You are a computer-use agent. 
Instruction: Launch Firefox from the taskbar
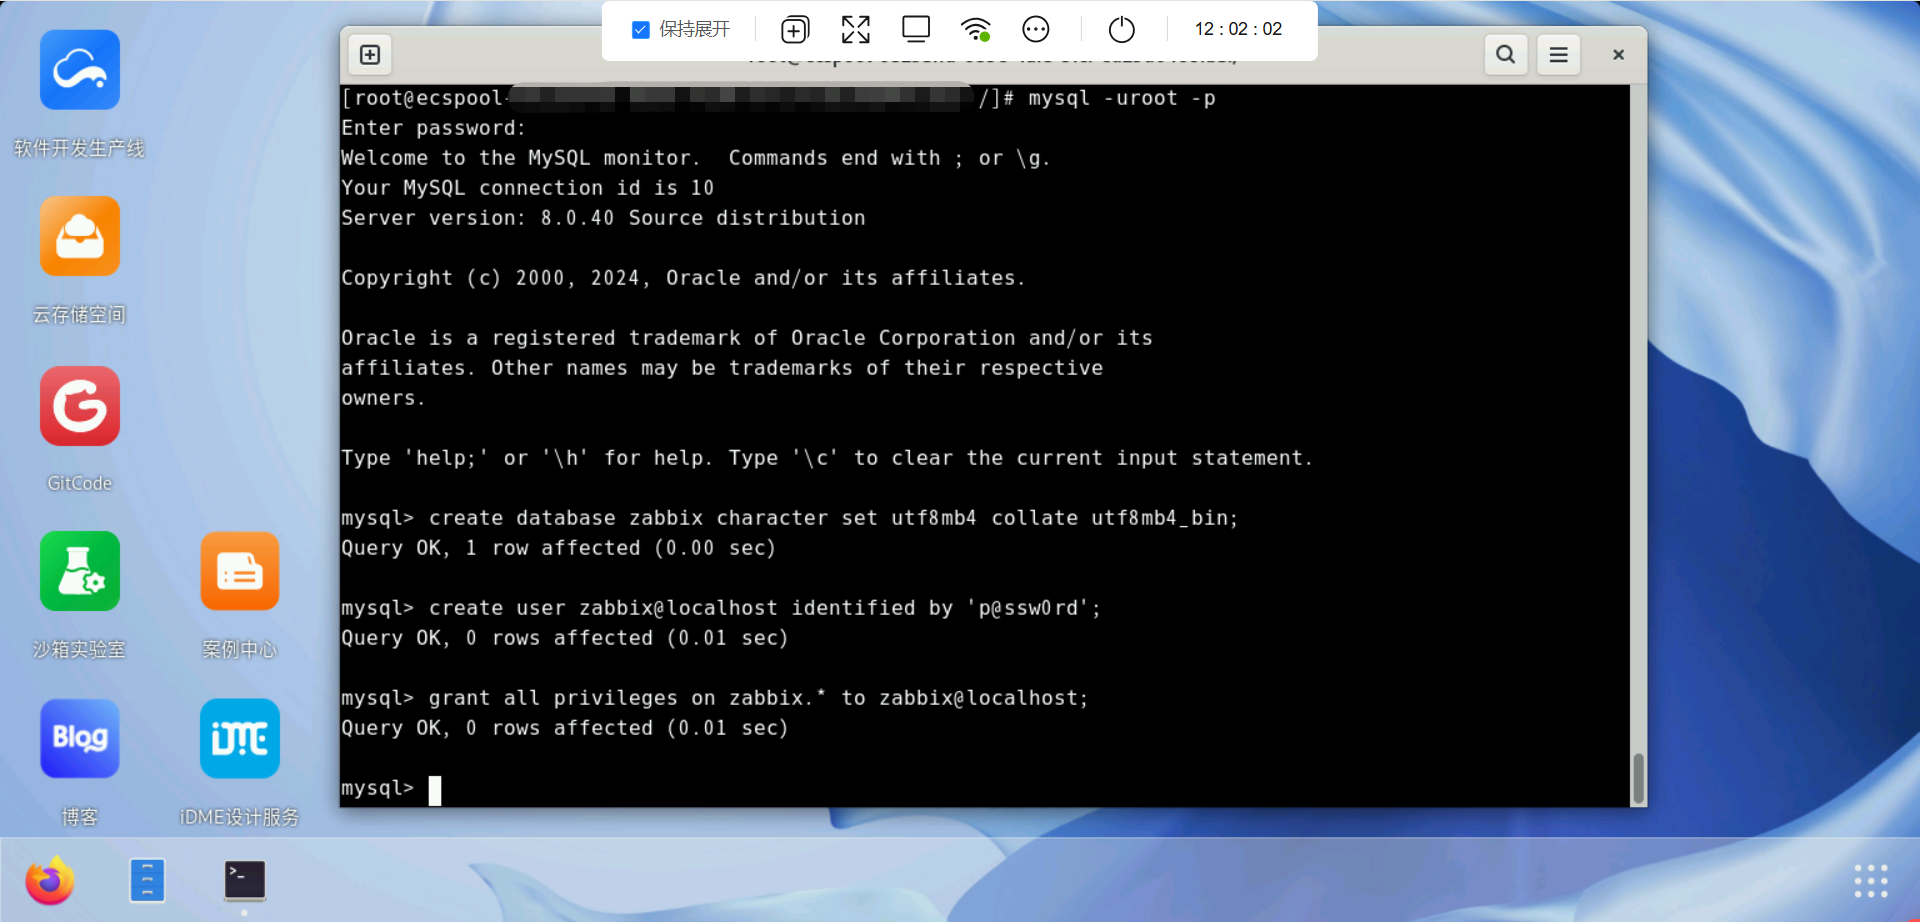(x=50, y=881)
